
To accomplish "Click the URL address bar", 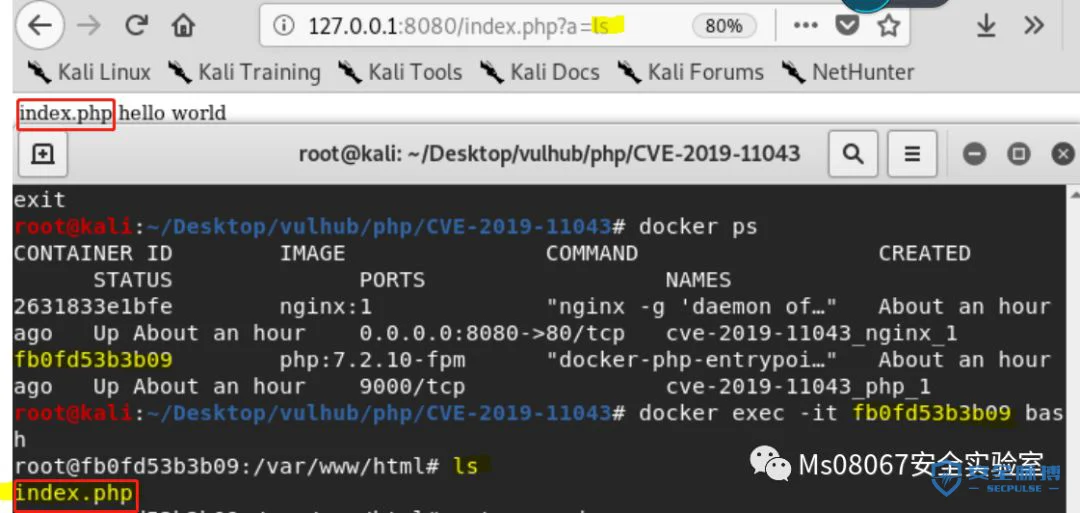I will click(x=482, y=26).
